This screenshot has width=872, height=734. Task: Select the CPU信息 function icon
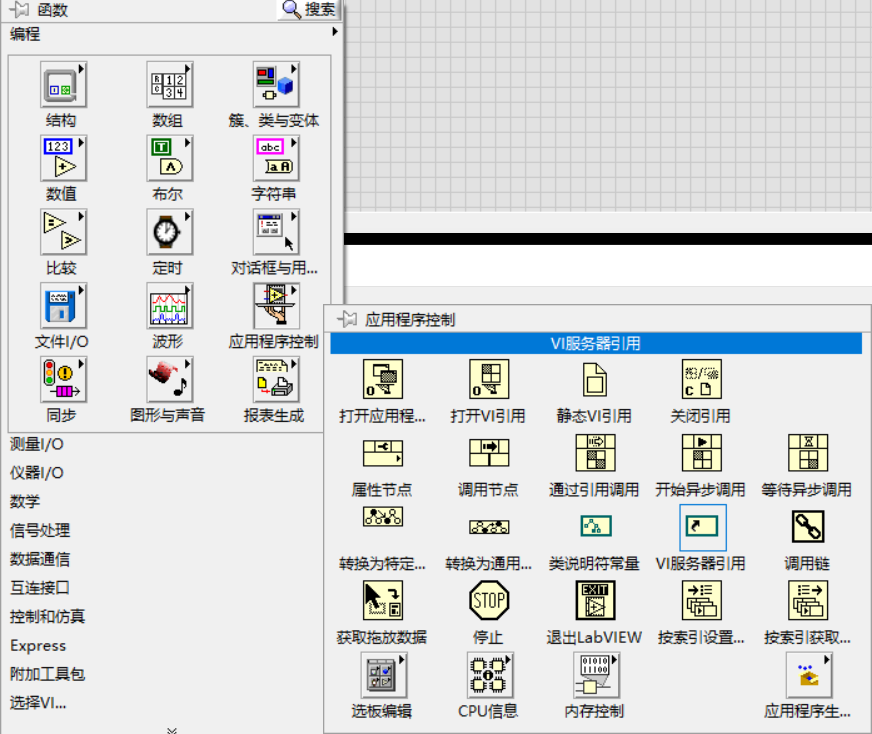pyautogui.click(x=491, y=675)
